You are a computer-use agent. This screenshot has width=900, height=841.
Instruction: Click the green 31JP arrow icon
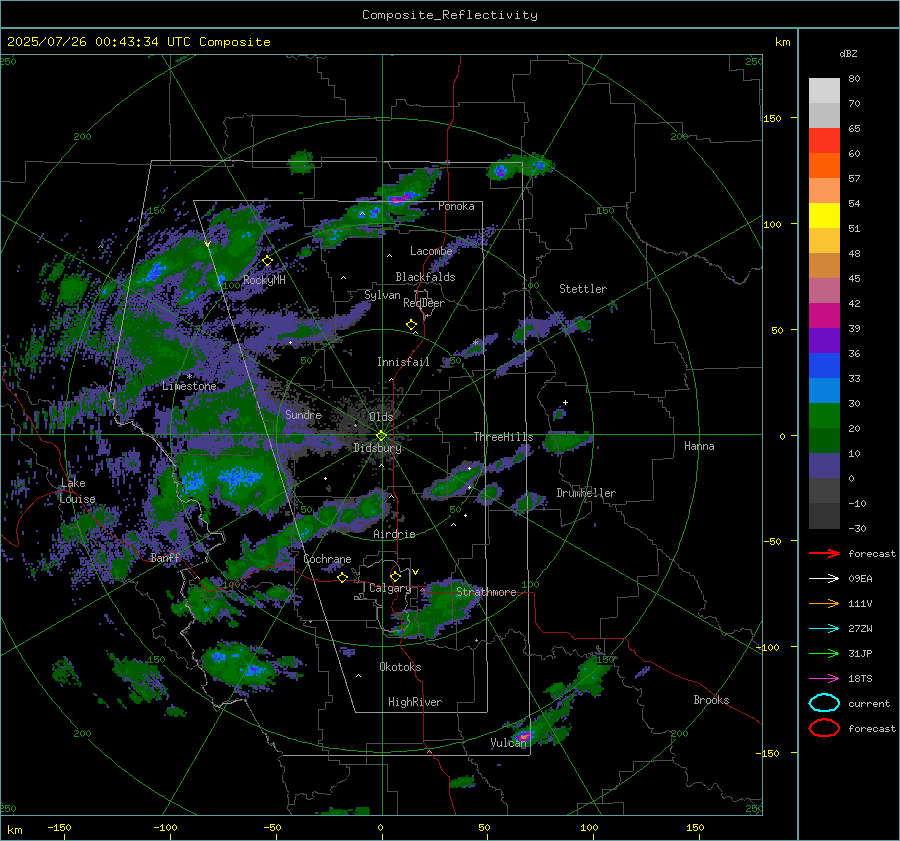coord(824,653)
